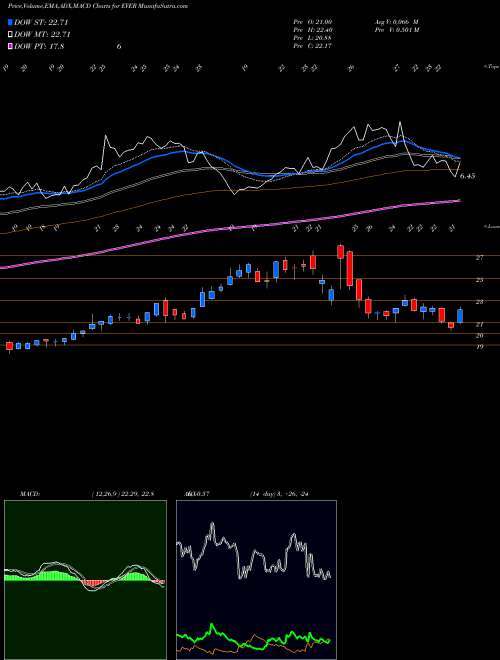500x660 pixels.
Task: Click the last blue candlestick on the chart
Action: tap(460, 316)
